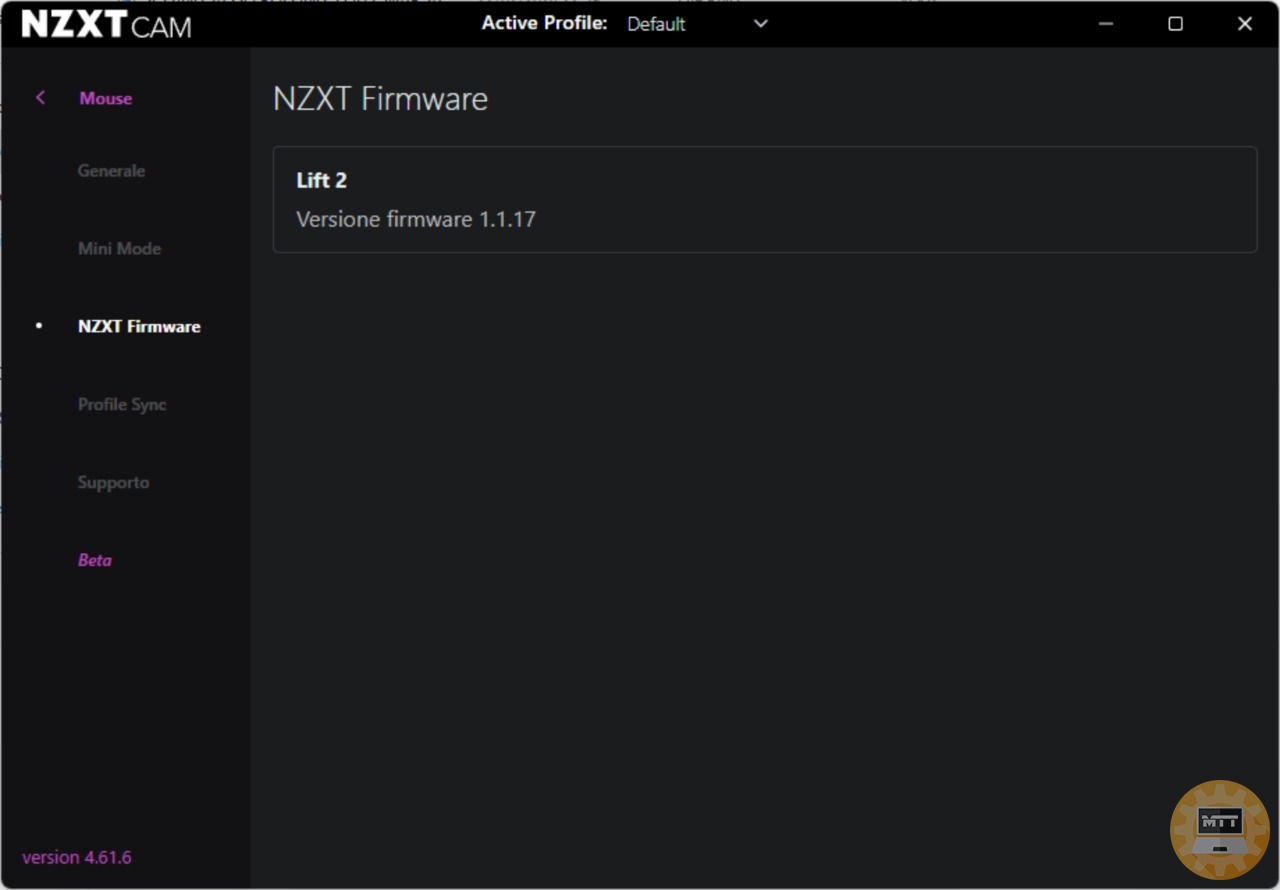Viewport: 1280px width, 890px height.
Task: Click the Mouse header in sidebar
Action: coord(106,98)
